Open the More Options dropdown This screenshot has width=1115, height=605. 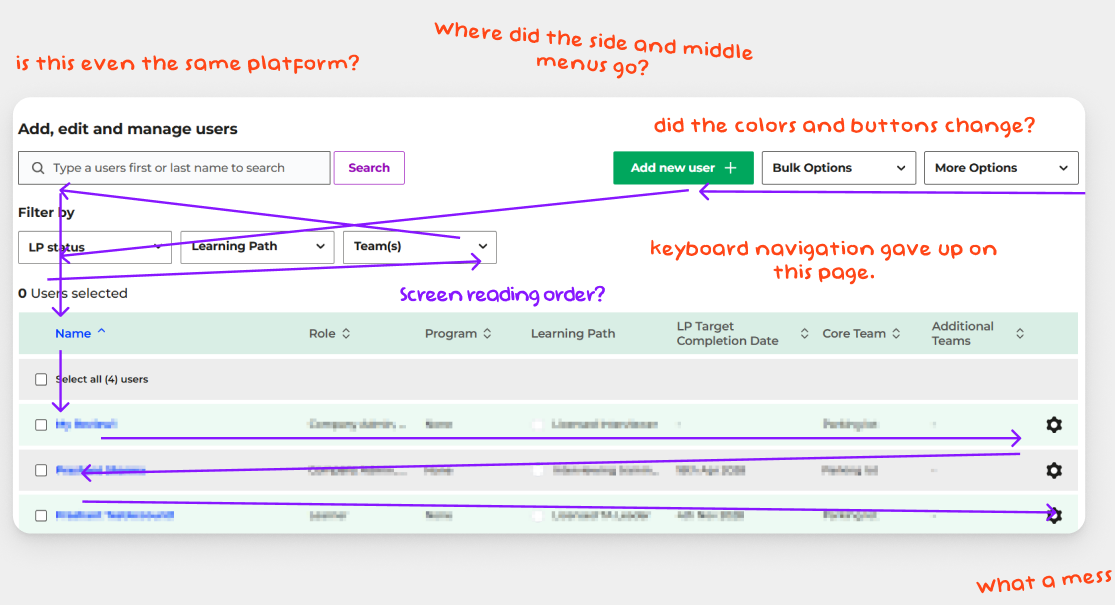(1001, 168)
